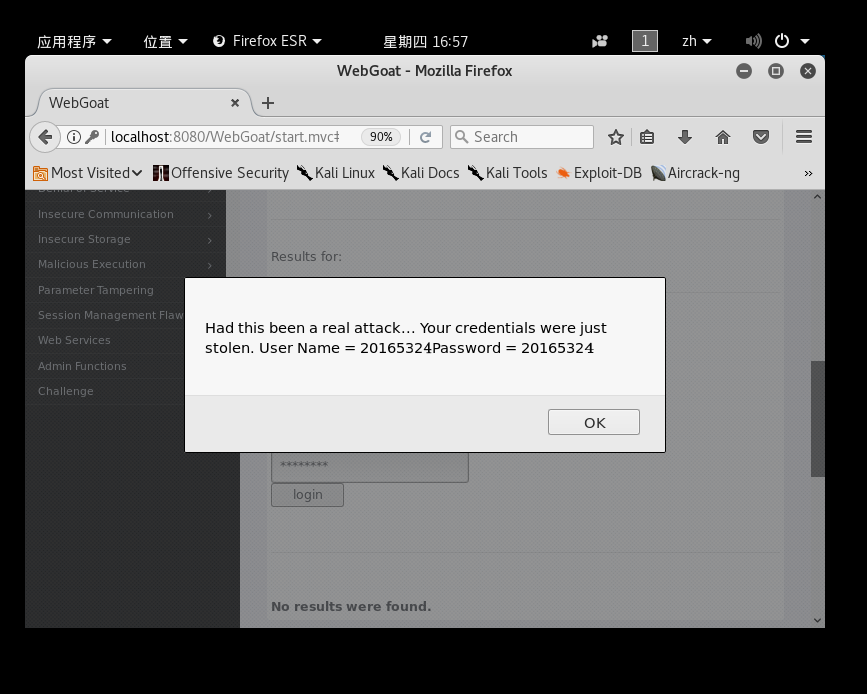Open the Aircrack-ng bookmark
867x694 pixels.
click(695, 173)
